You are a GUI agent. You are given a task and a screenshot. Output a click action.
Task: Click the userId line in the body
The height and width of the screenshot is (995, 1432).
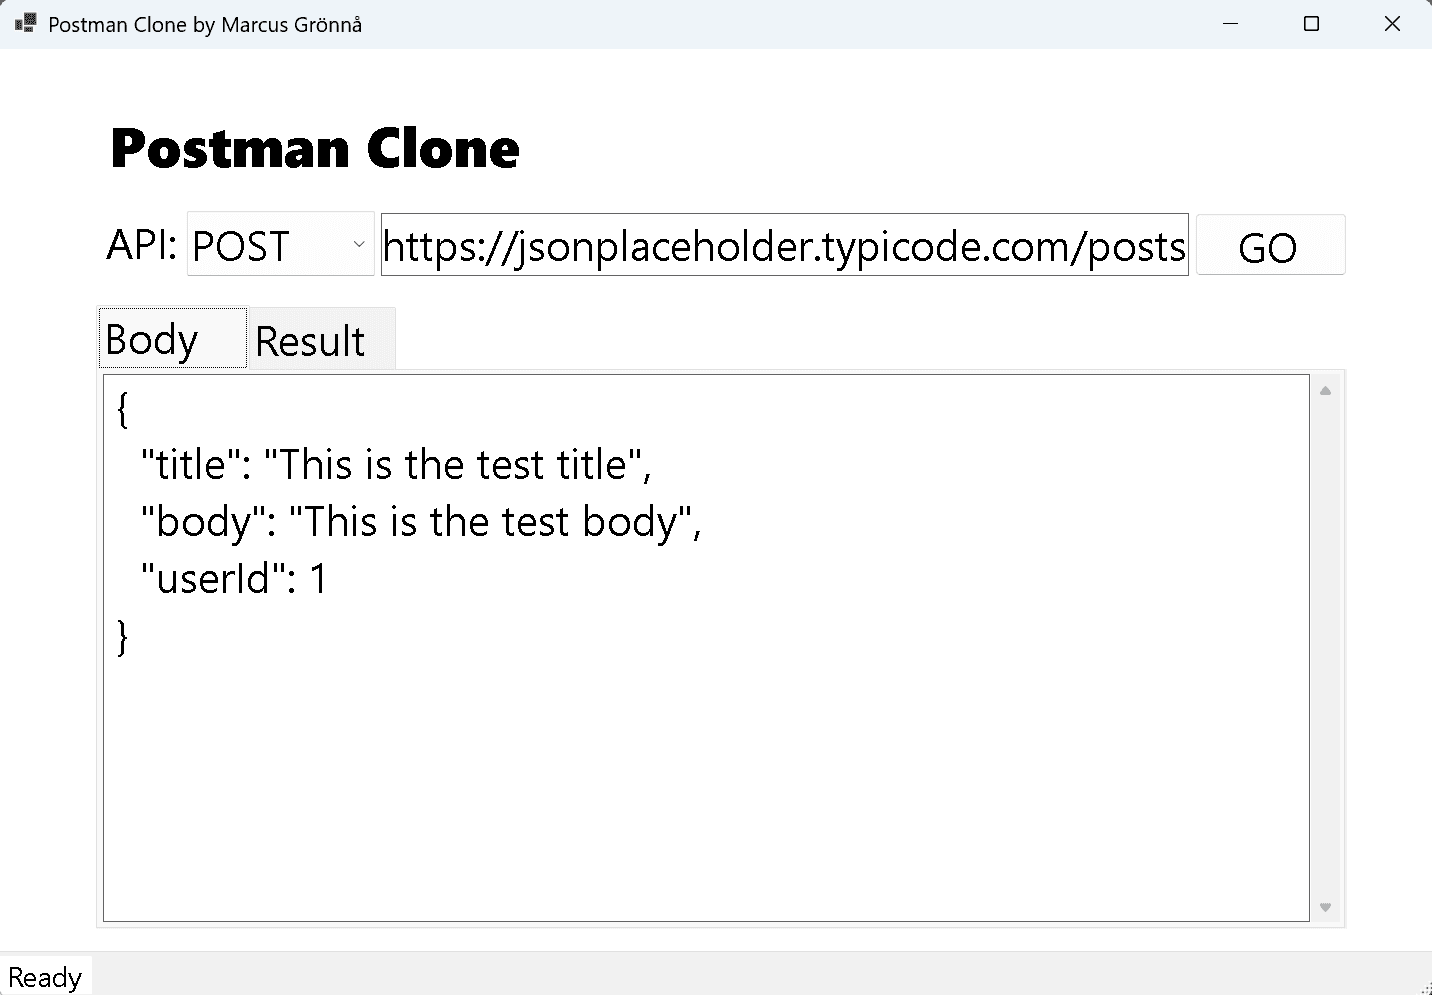234,578
